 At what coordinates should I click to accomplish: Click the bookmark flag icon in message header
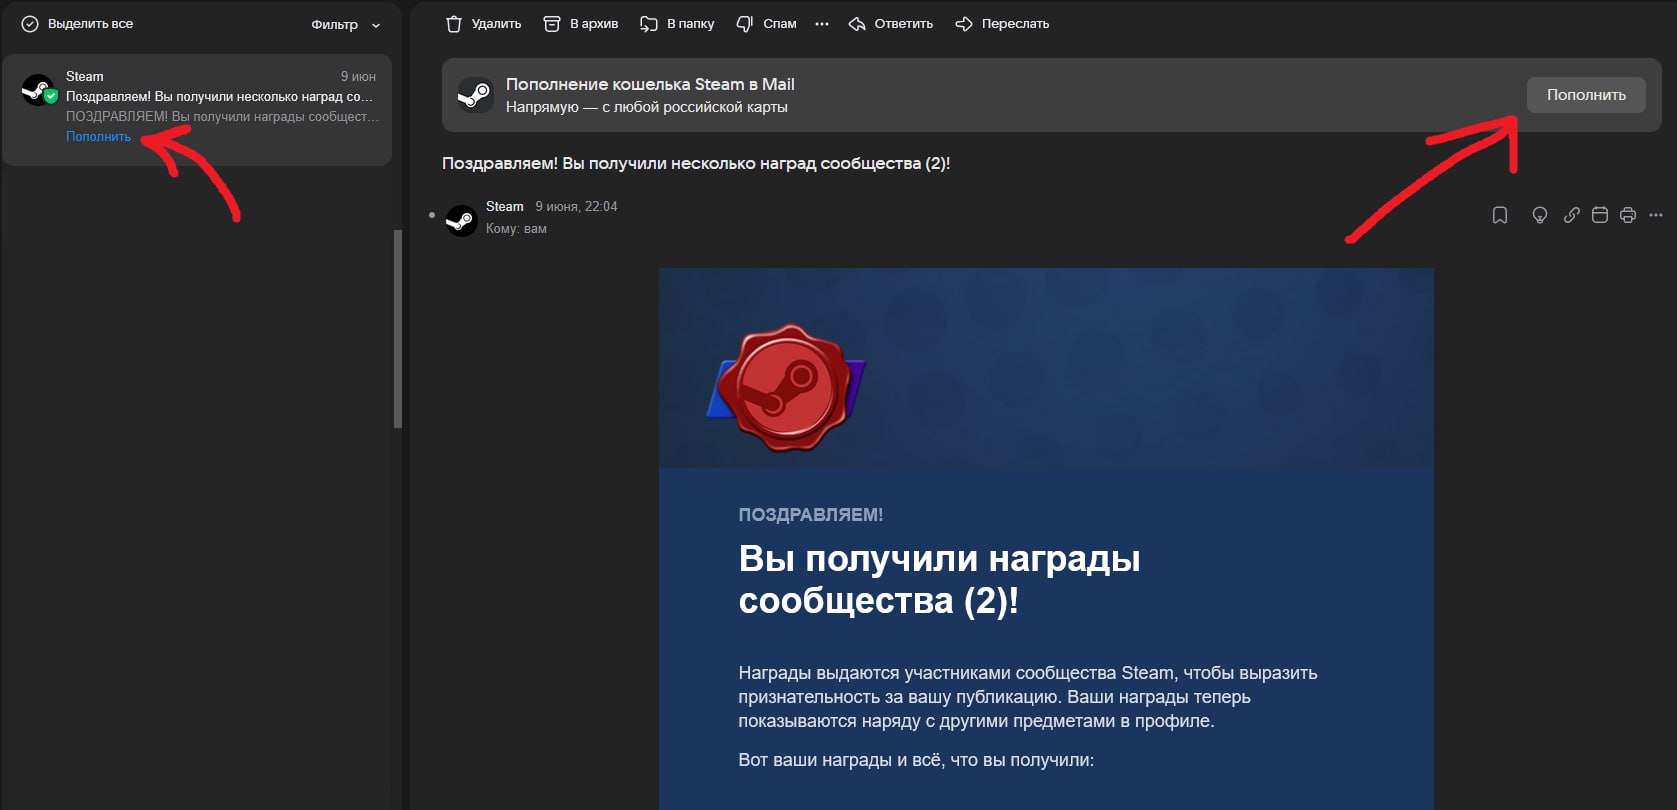(1500, 215)
